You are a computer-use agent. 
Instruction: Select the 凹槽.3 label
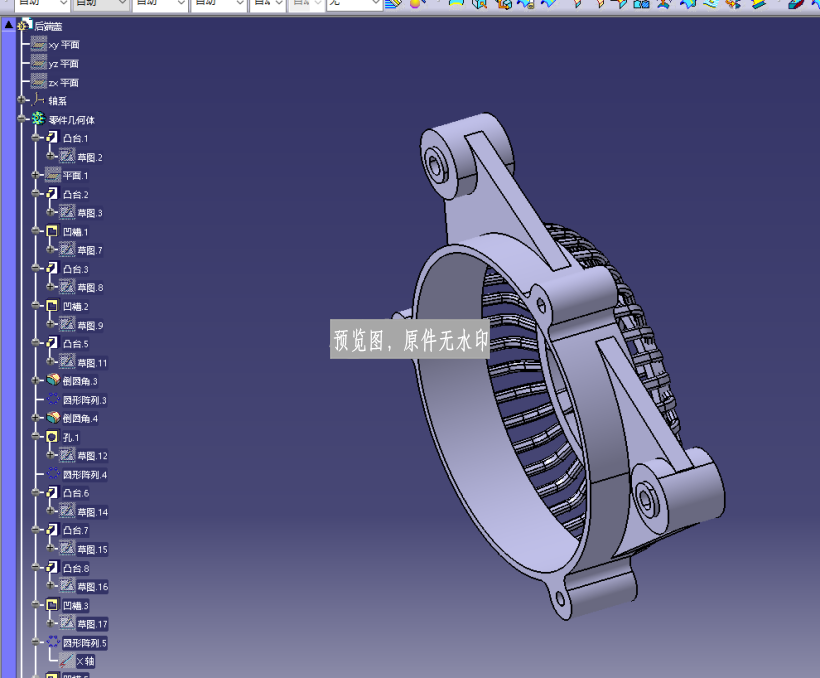click(76, 606)
